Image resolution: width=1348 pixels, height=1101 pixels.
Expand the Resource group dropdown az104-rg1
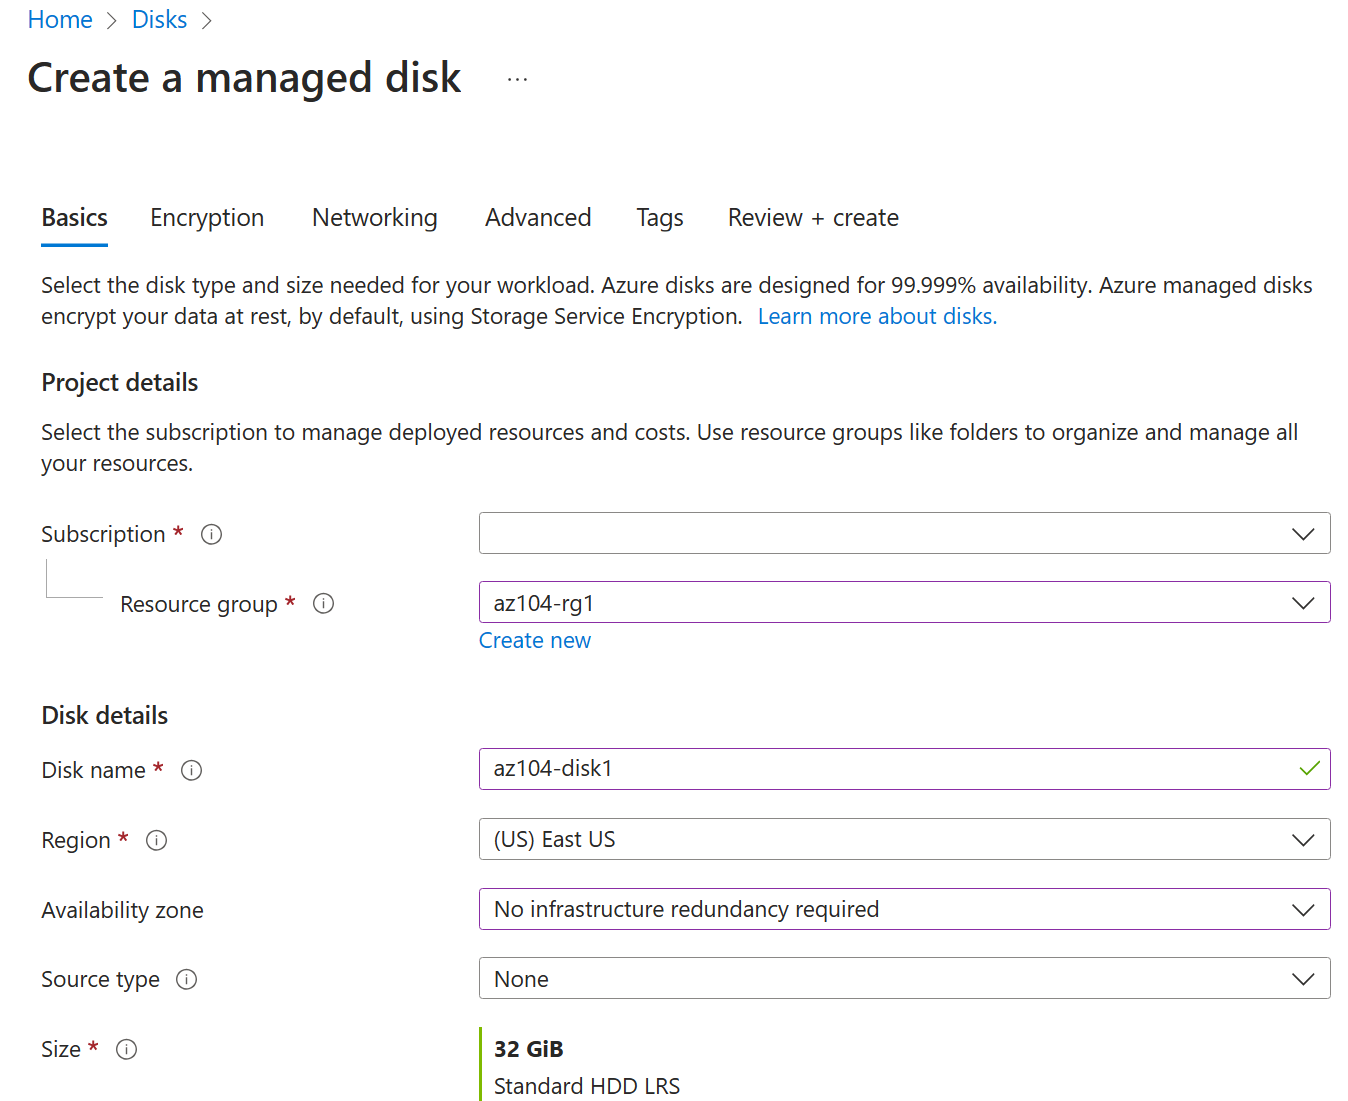[x=903, y=603]
